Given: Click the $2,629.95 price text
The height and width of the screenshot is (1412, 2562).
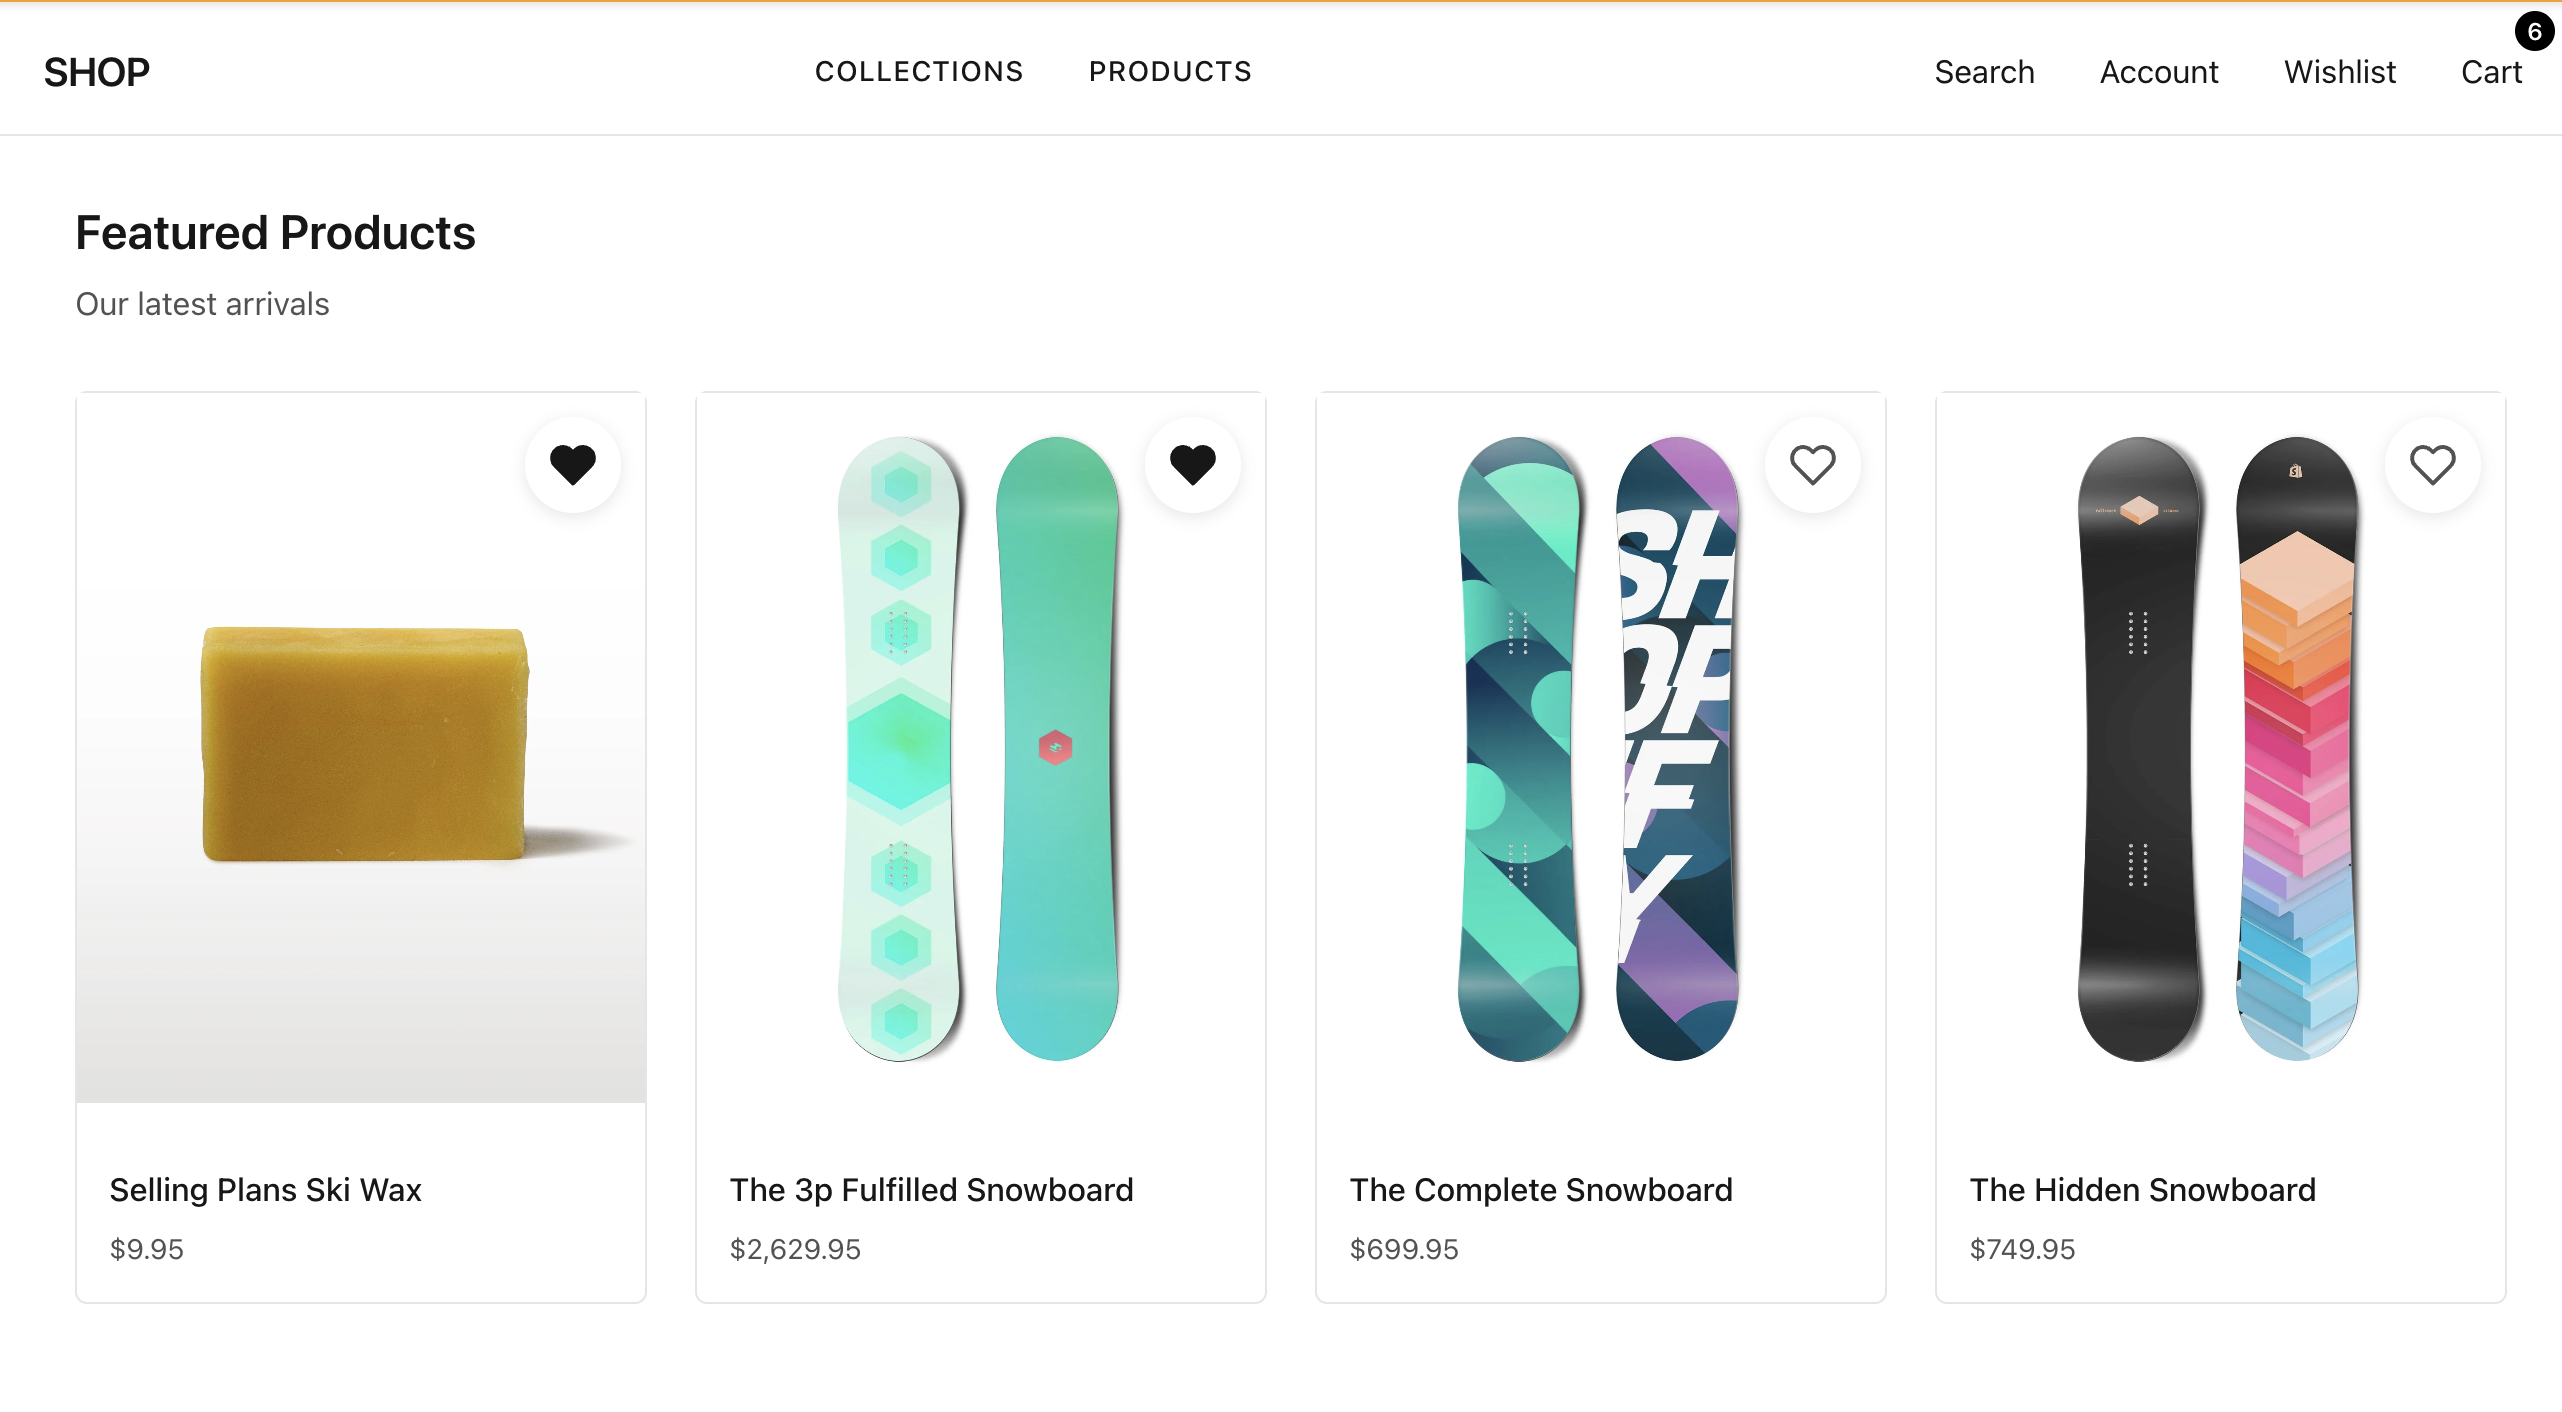Looking at the screenshot, I should (x=795, y=1248).
